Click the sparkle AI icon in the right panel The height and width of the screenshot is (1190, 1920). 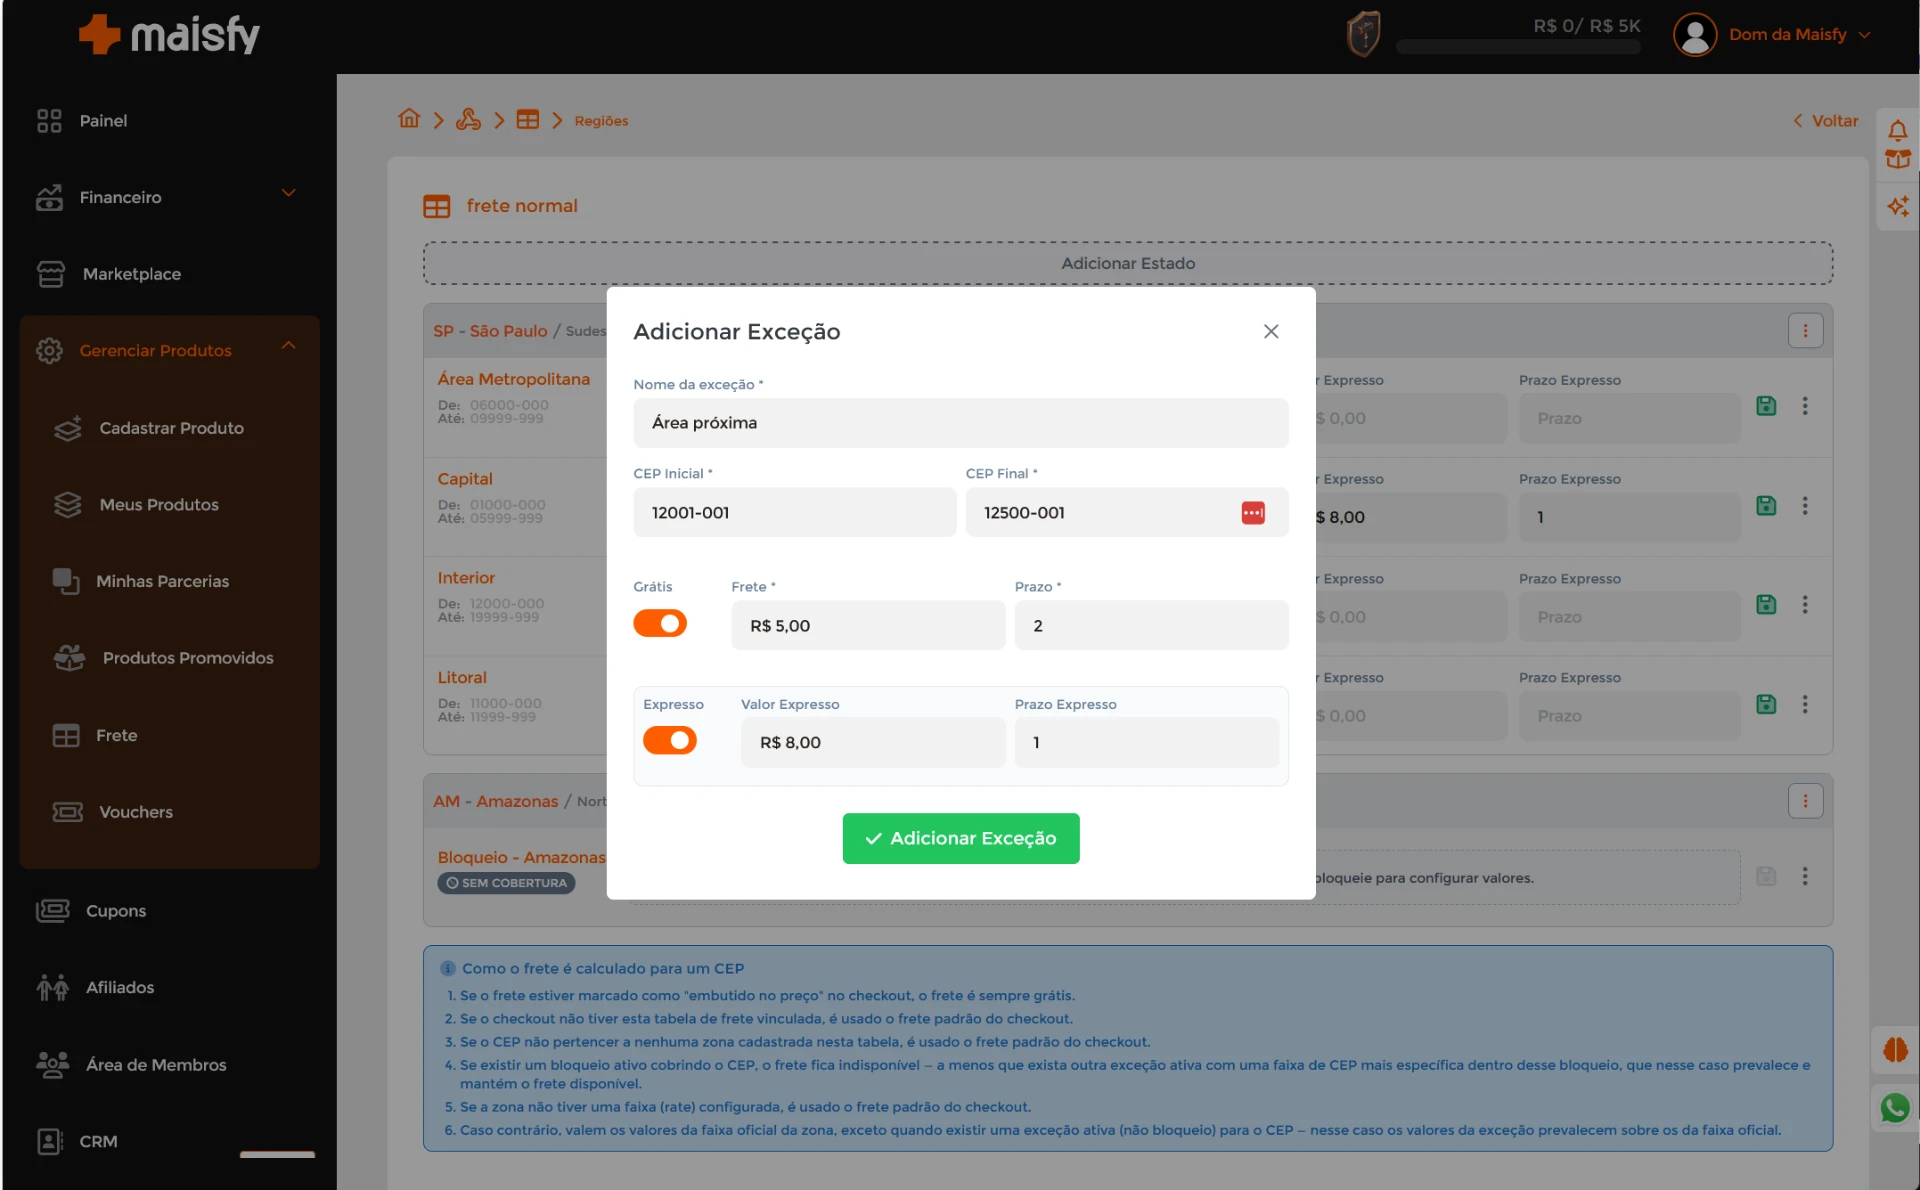[x=1897, y=206]
